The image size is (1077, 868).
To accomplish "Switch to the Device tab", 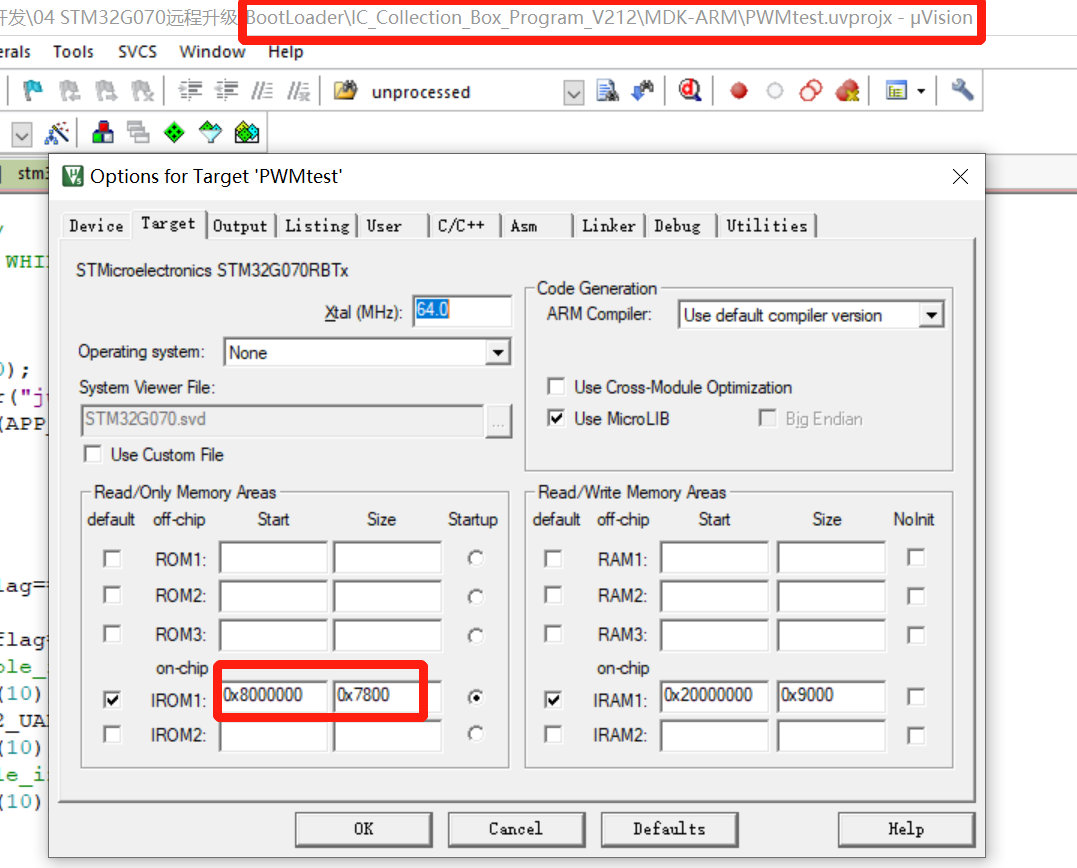I will [x=96, y=226].
